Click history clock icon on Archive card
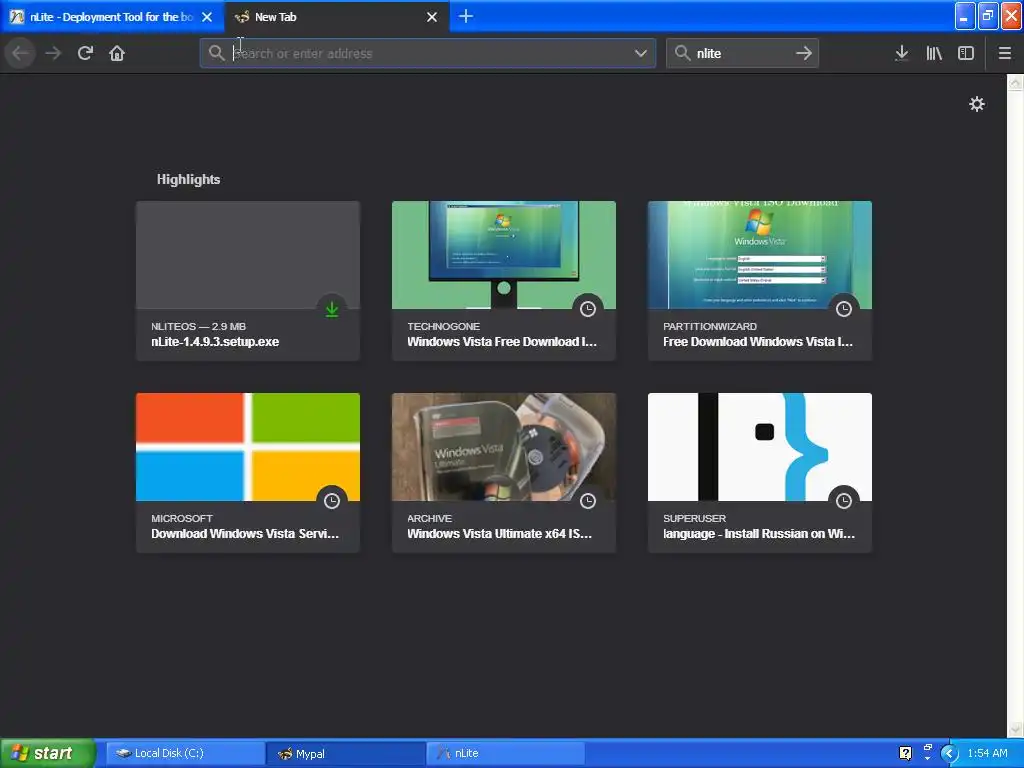Image resolution: width=1024 pixels, height=768 pixels. click(x=588, y=501)
